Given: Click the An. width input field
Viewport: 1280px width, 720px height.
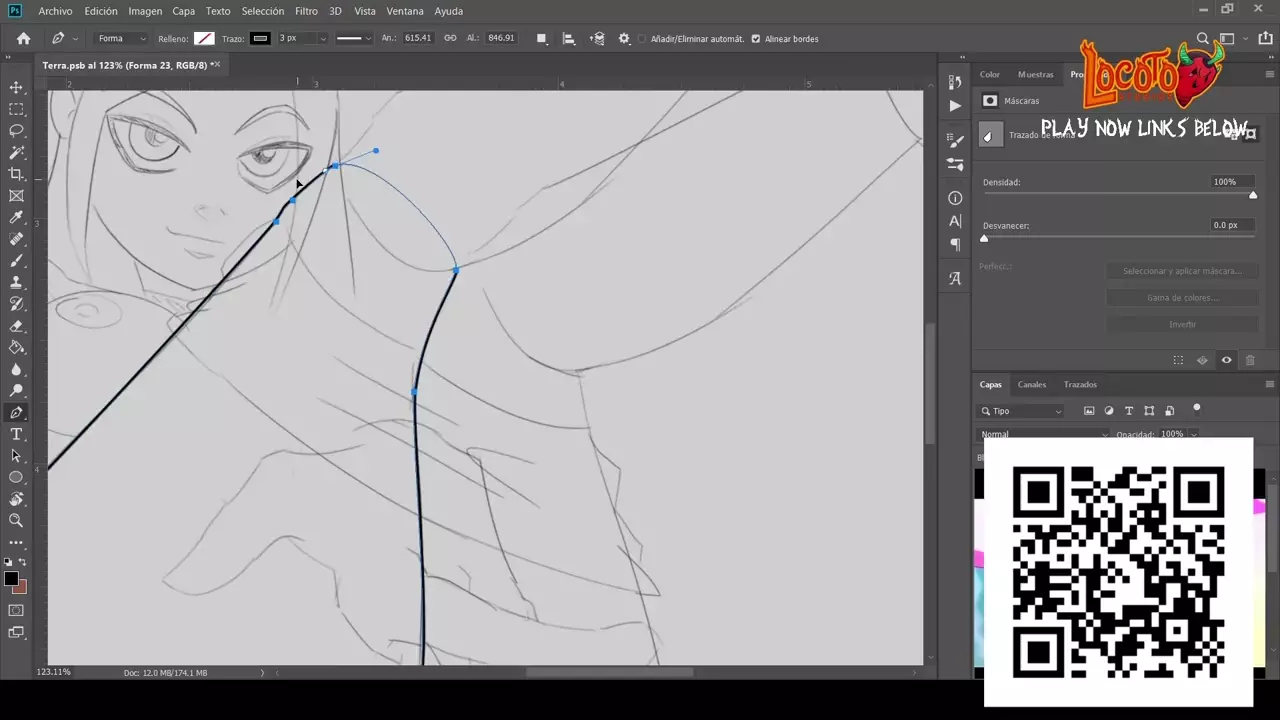Looking at the screenshot, I should point(418,38).
